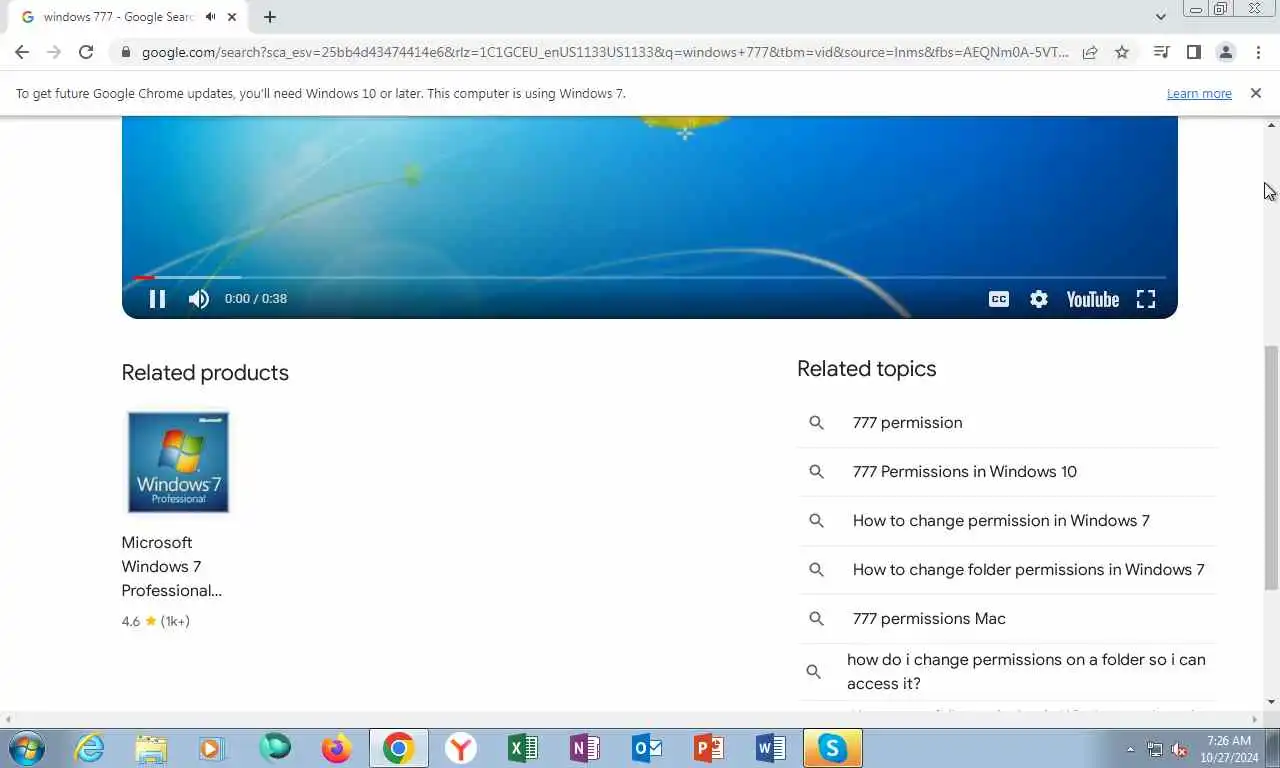The height and width of the screenshot is (768, 1280).
Task: Dismiss the Chrome update notification
Action: coord(1256,93)
